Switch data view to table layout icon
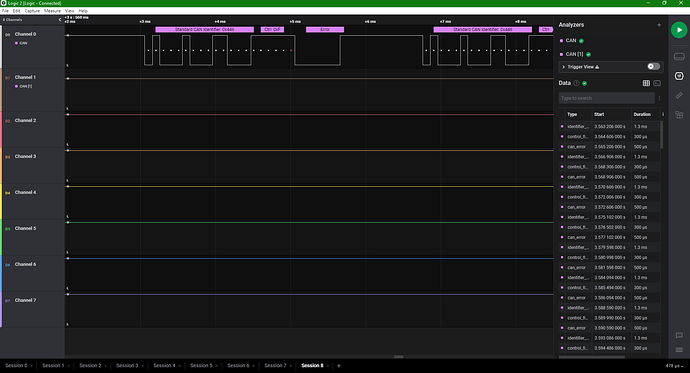This screenshot has height=373, width=690. [x=646, y=83]
